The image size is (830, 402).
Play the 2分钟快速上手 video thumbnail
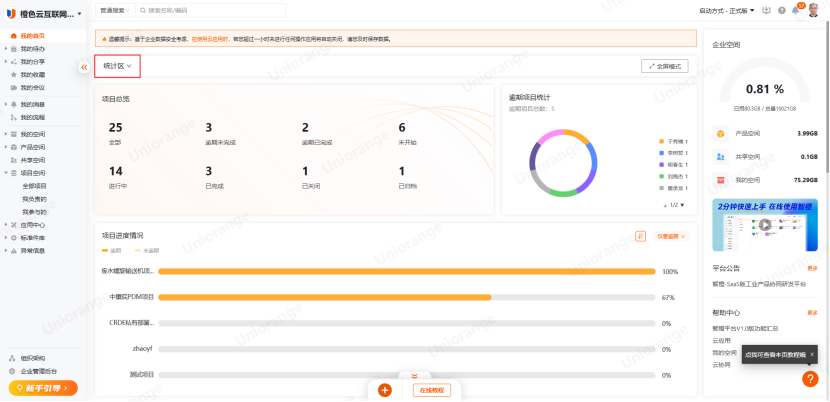[765, 225]
